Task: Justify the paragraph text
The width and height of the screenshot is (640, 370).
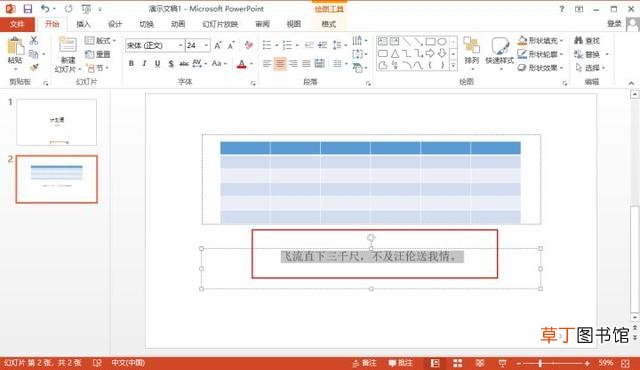Action: (x=306, y=64)
